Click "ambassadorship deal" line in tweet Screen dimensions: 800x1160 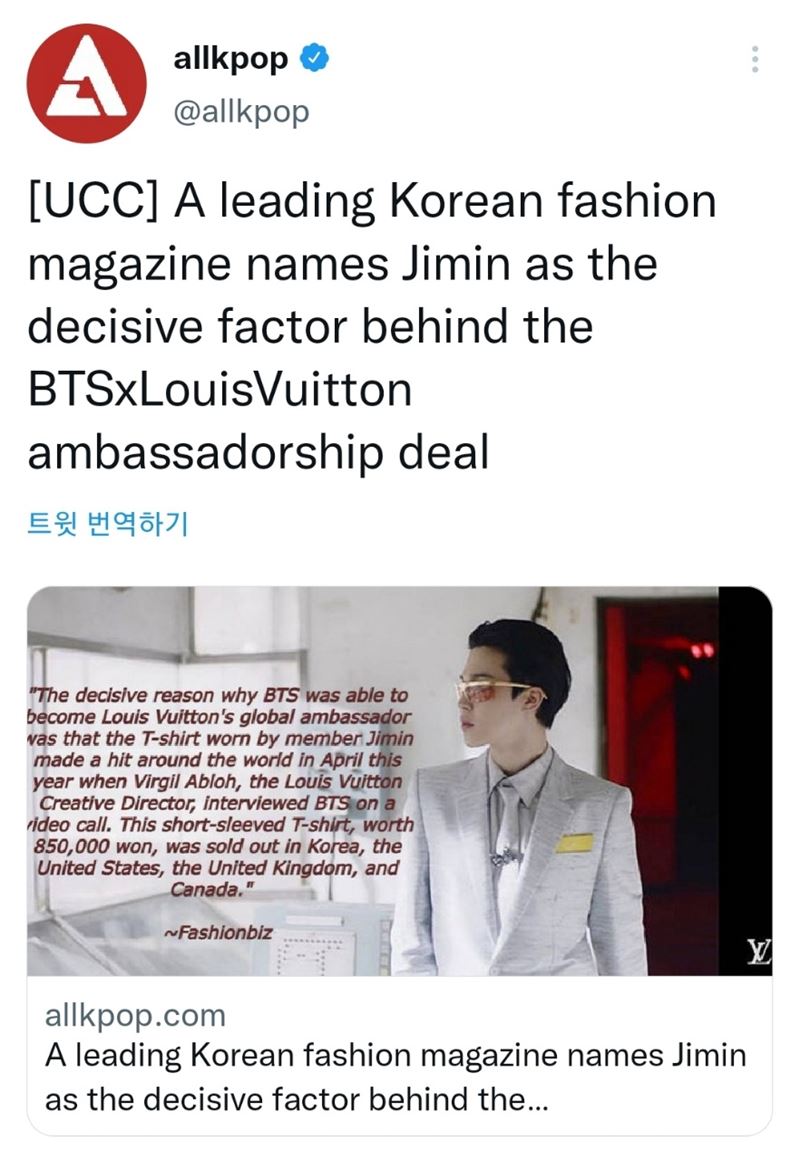pyautogui.click(x=258, y=453)
